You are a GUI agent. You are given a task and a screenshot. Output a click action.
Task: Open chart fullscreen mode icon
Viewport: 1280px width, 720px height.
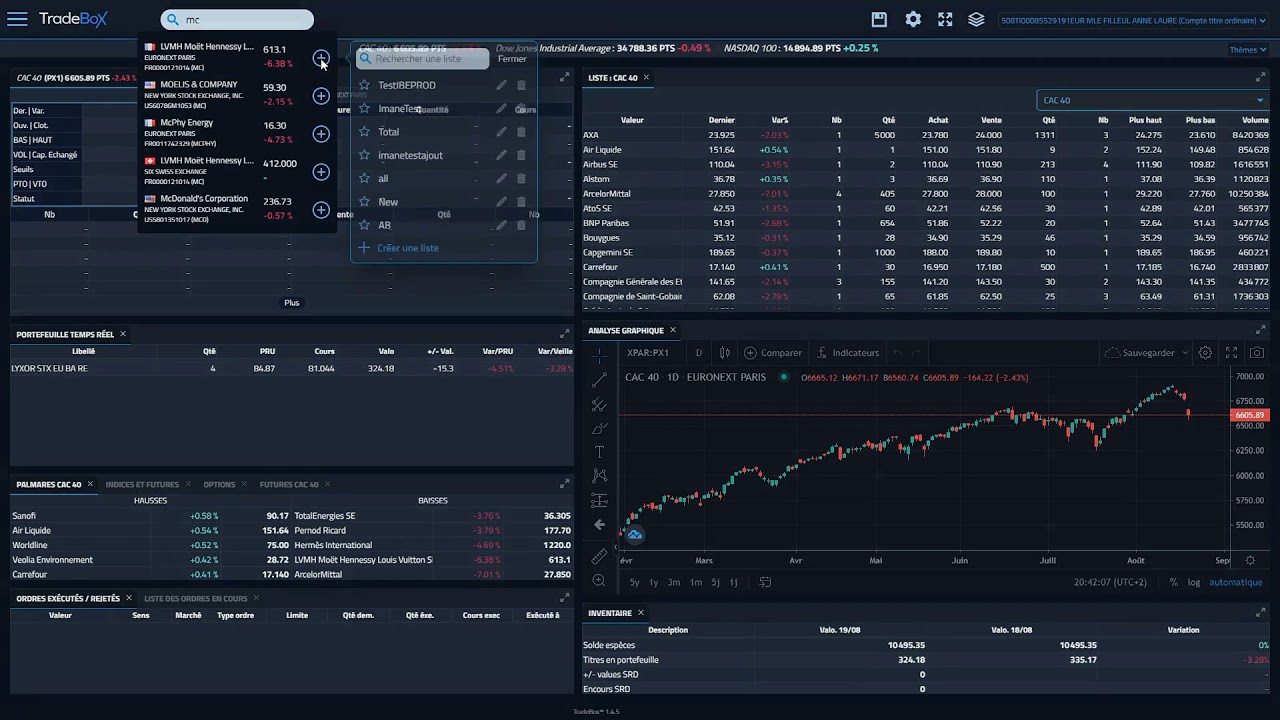(1231, 352)
